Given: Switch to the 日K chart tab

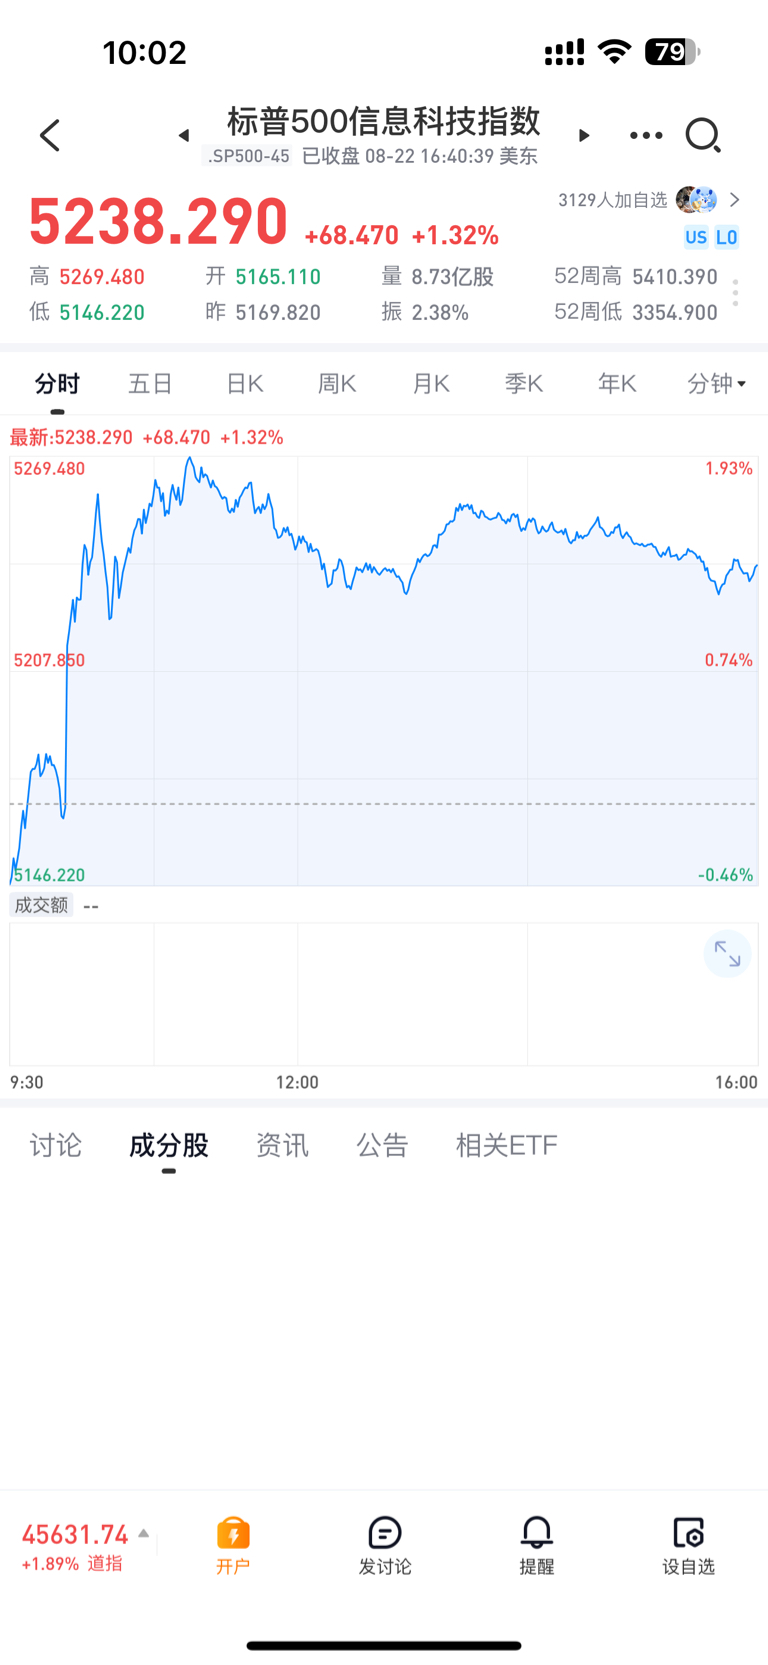Looking at the screenshot, I should tap(244, 384).
